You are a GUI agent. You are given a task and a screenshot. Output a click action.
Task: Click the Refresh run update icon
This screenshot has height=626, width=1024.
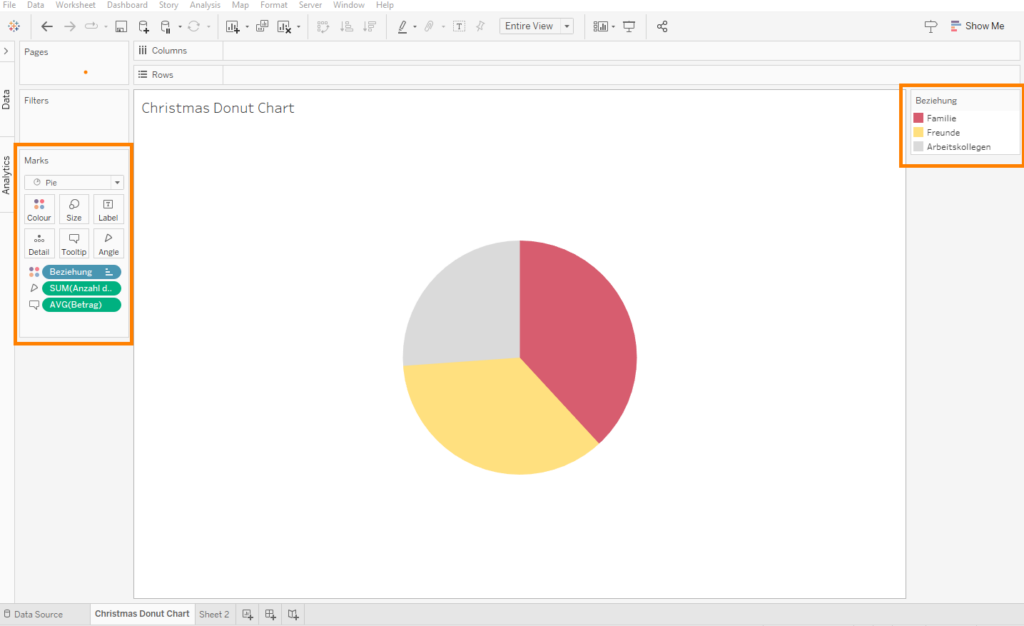(x=194, y=26)
